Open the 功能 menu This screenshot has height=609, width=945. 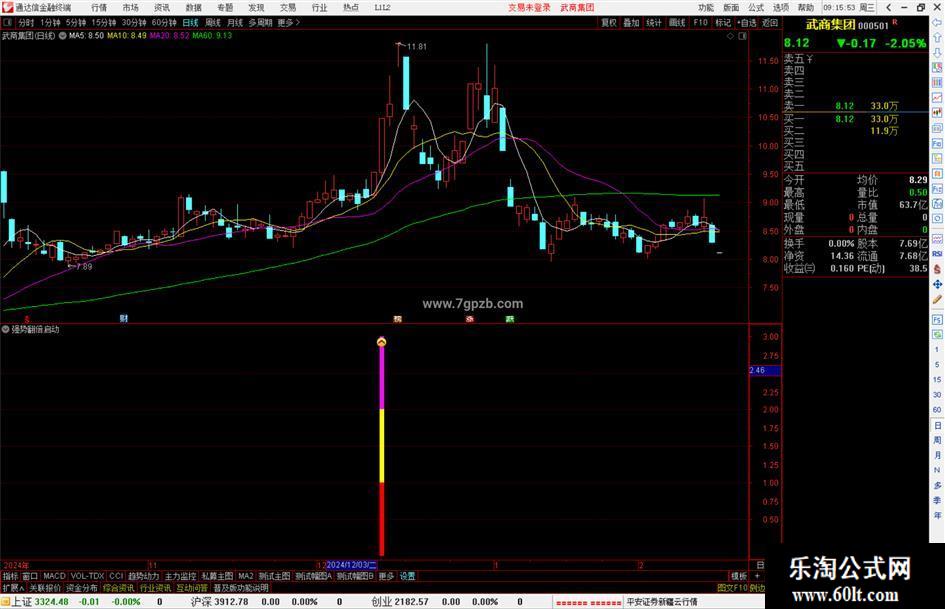click(x=706, y=7)
